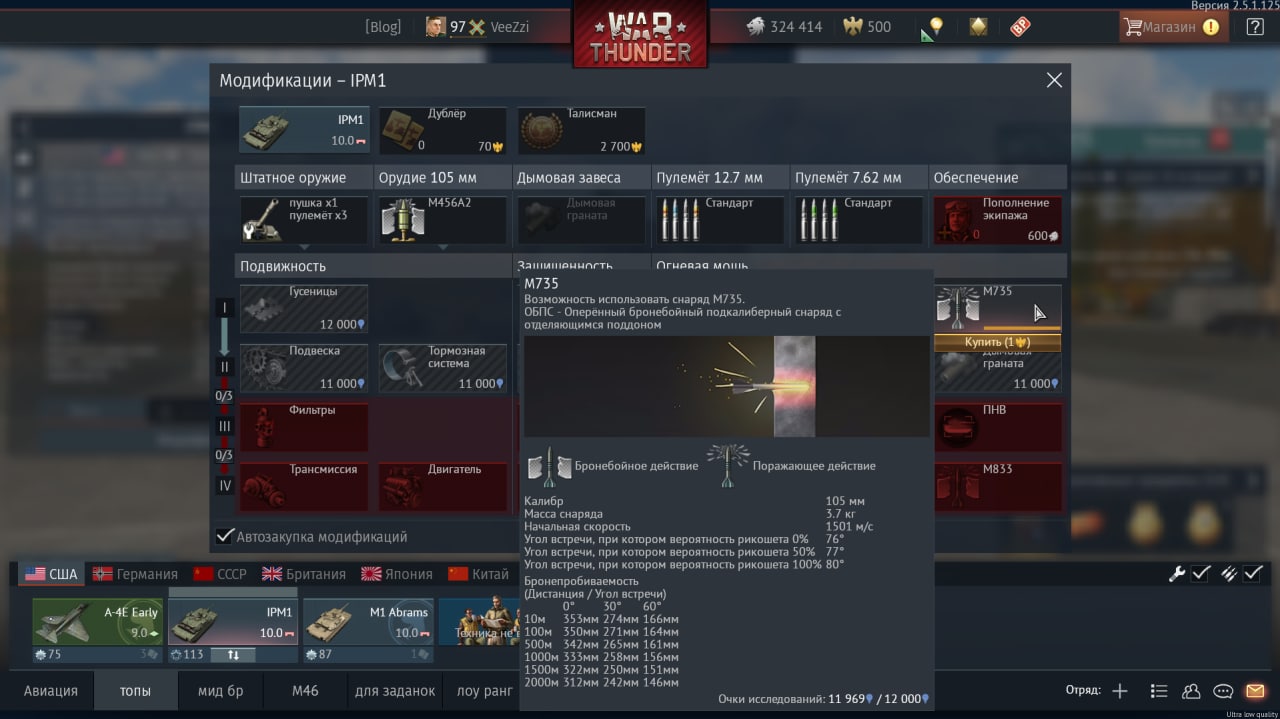Open the golden diamond warbond icon
Screen dimensions: 1280x719
point(978,27)
